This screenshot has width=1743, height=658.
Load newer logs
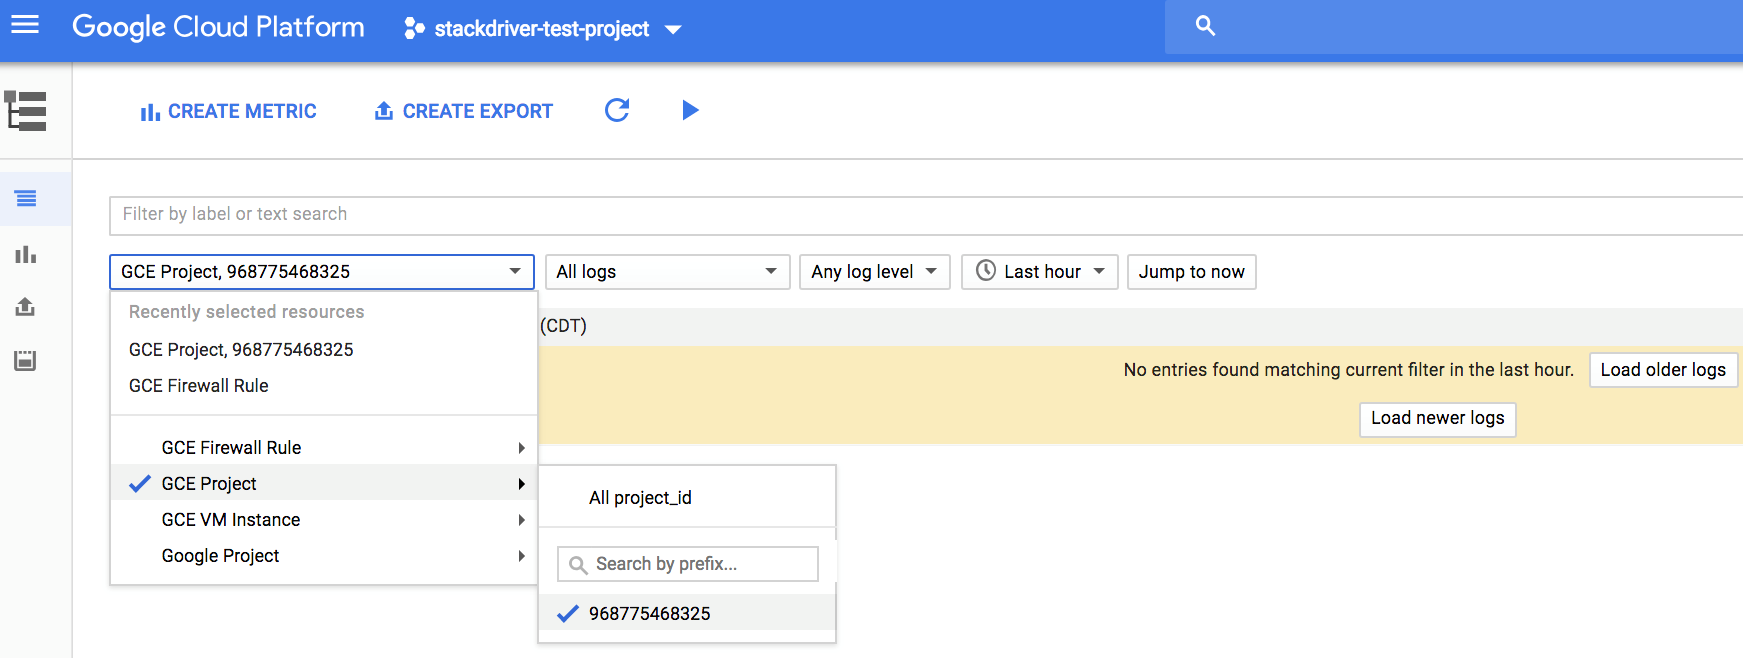point(1437,419)
